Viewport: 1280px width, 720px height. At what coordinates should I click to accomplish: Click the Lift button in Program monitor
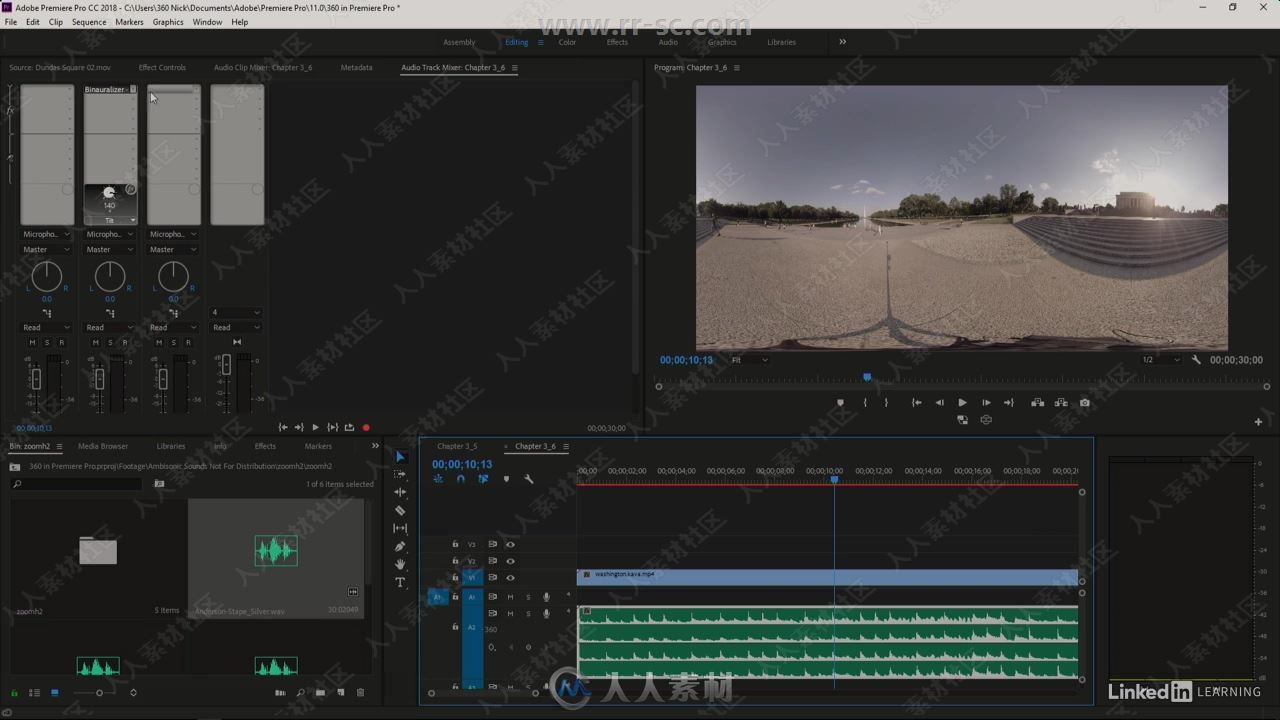[1037, 403]
